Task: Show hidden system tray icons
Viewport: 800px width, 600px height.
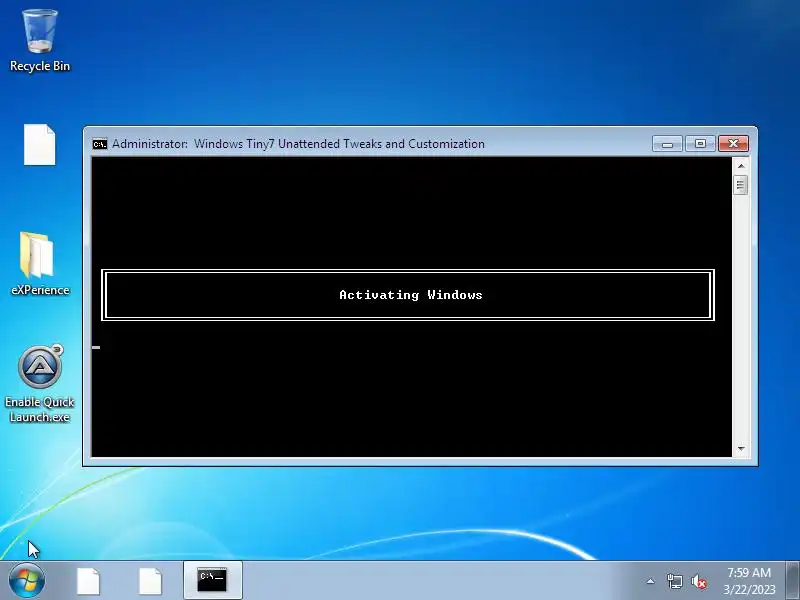Action: click(x=651, y=581)
